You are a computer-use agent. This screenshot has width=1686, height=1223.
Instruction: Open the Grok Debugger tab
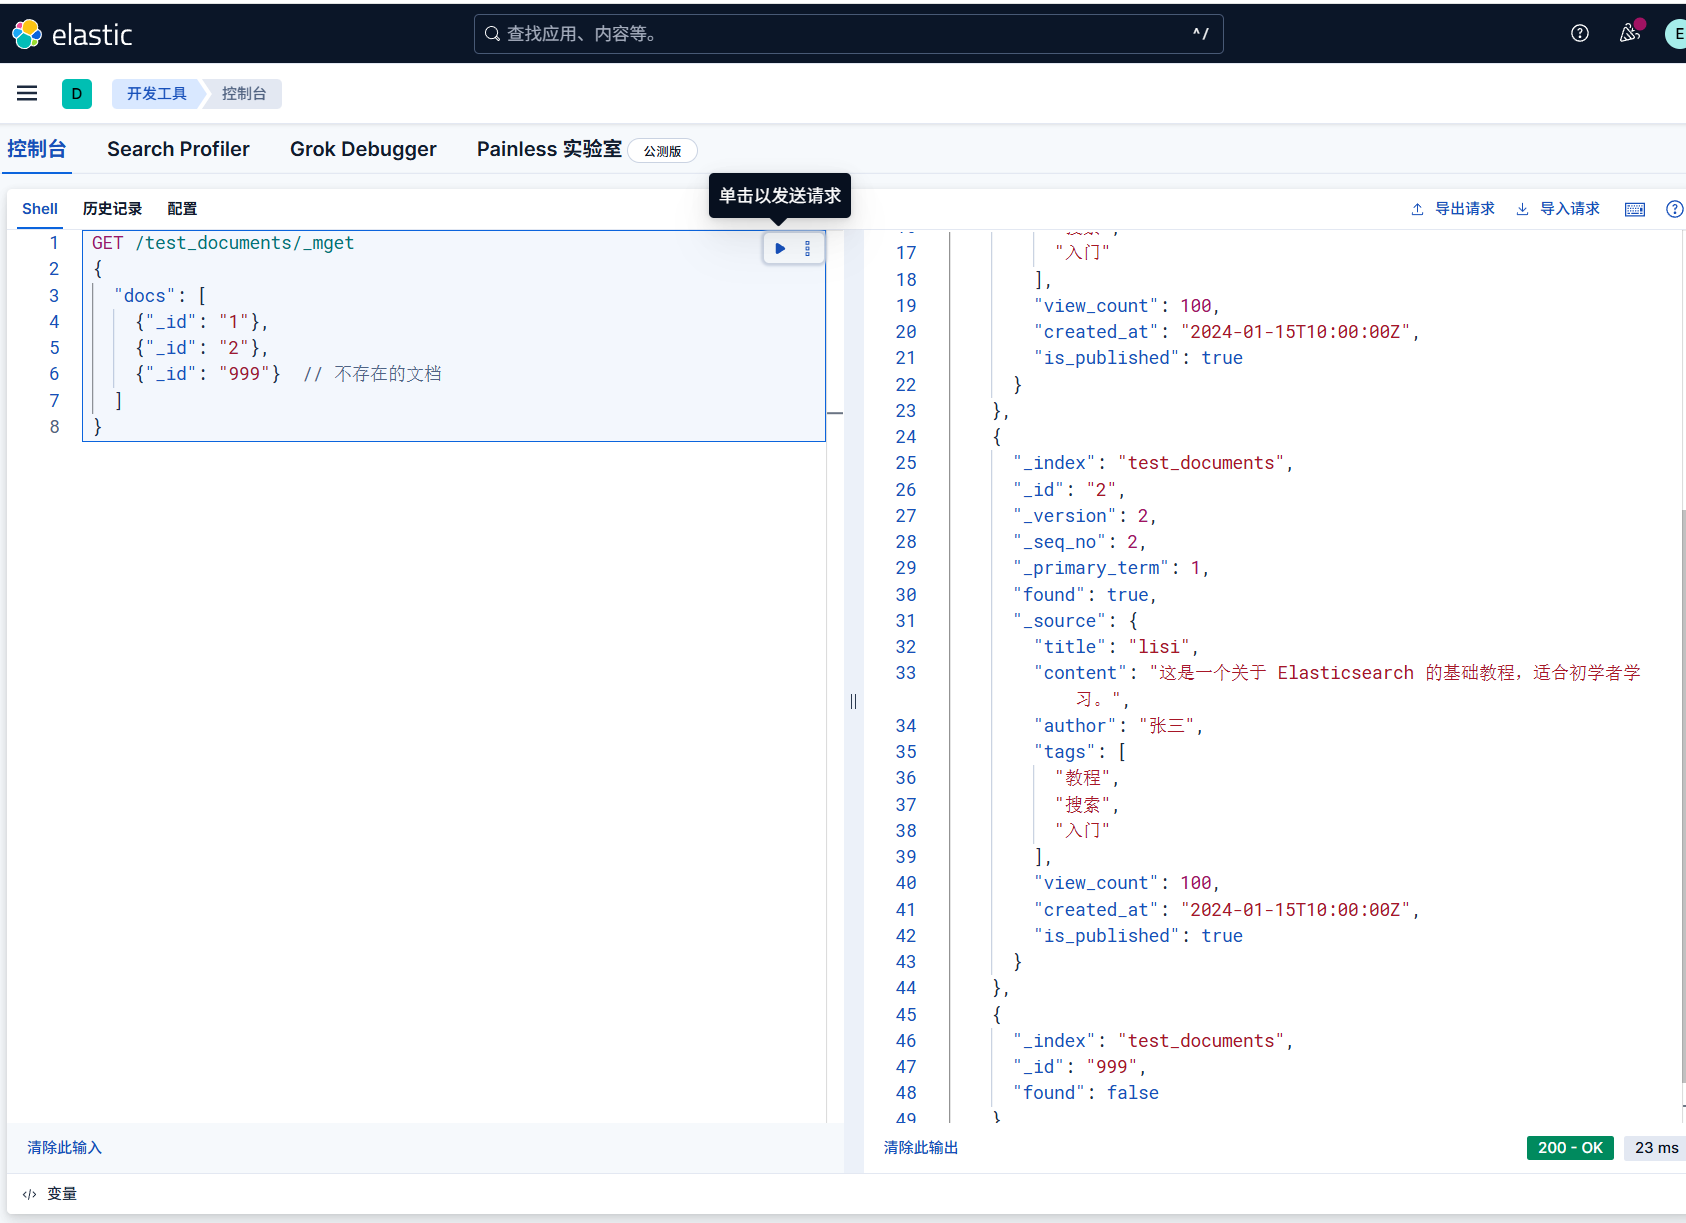tap(363, 149)
